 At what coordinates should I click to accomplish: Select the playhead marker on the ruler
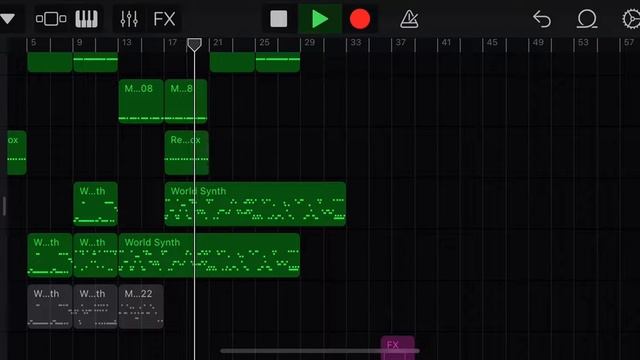194,44
